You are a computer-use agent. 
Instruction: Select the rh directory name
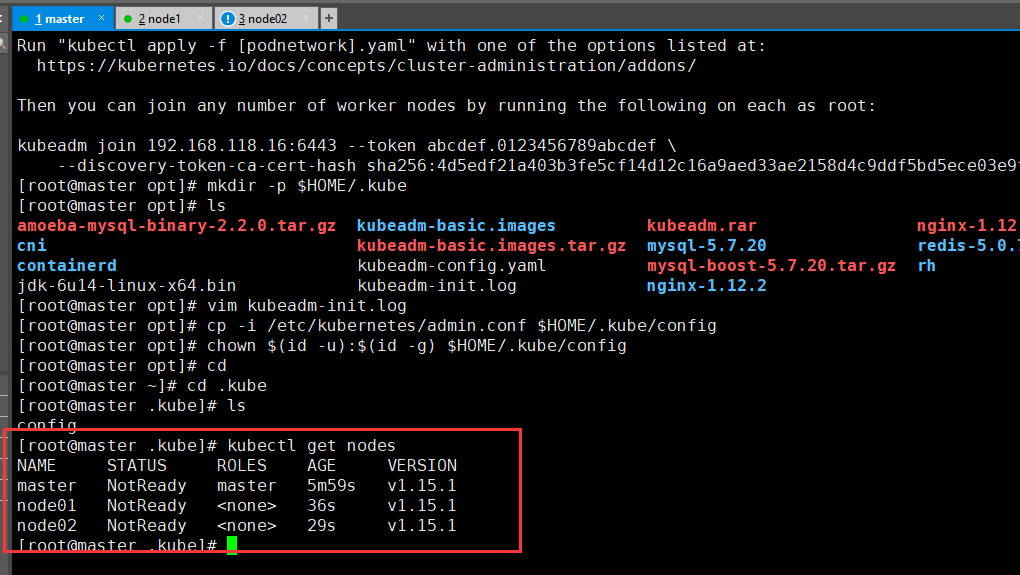926,265
